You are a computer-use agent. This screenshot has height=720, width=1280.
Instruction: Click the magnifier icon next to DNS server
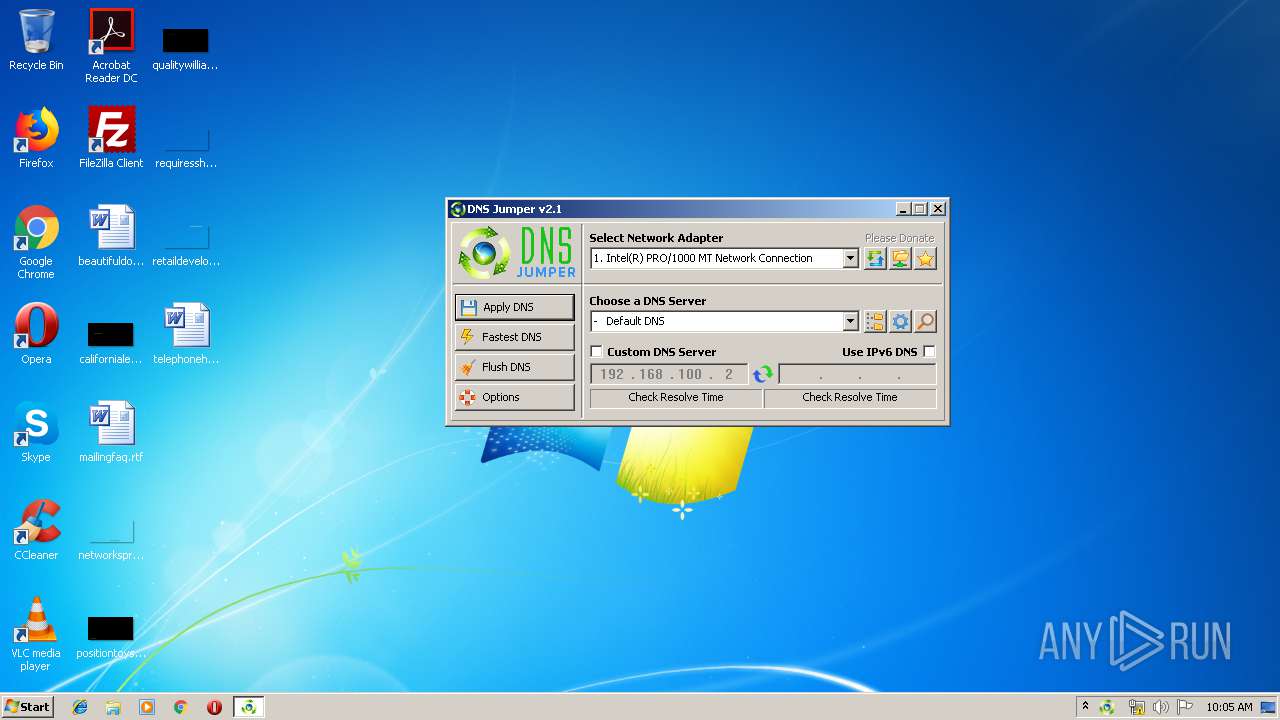925,321
